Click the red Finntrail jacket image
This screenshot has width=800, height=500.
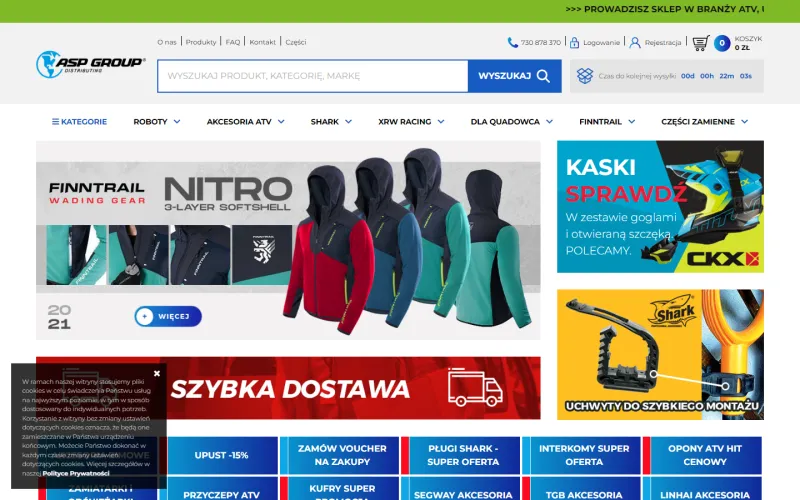329,250
